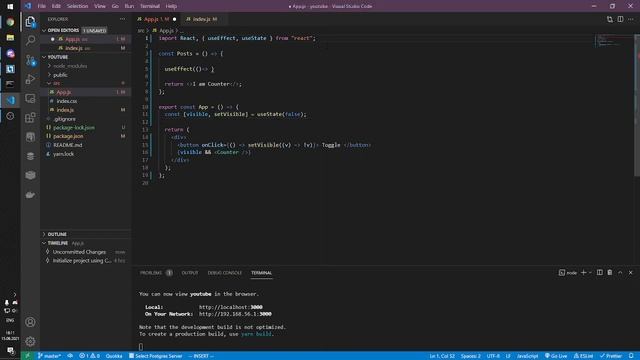Click the open changes icon in editor toolbar
The image size is (640, 360).
click(x=610, y=19)
